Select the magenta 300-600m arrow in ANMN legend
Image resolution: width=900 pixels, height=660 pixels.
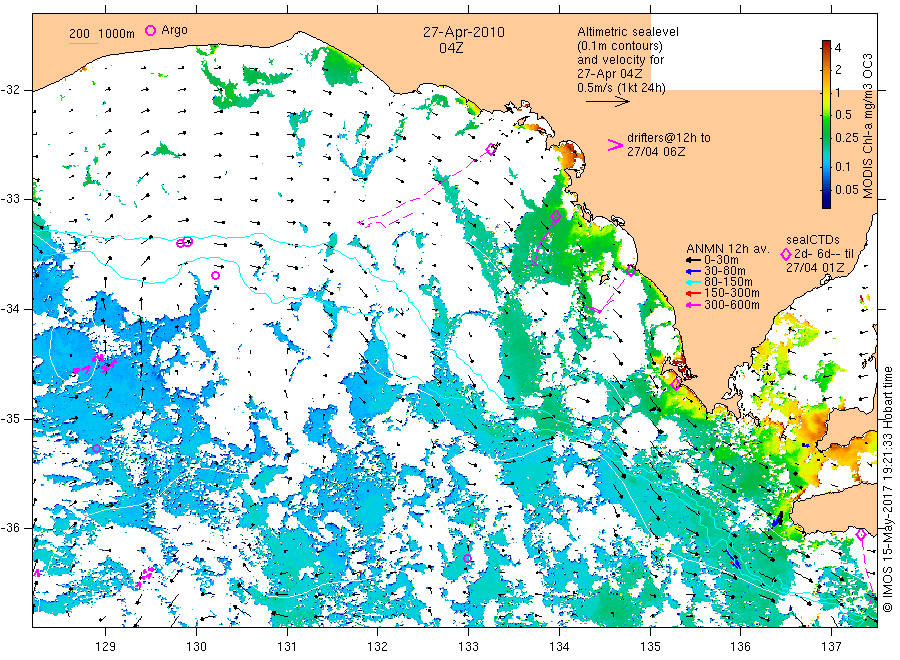click(693, 305)
